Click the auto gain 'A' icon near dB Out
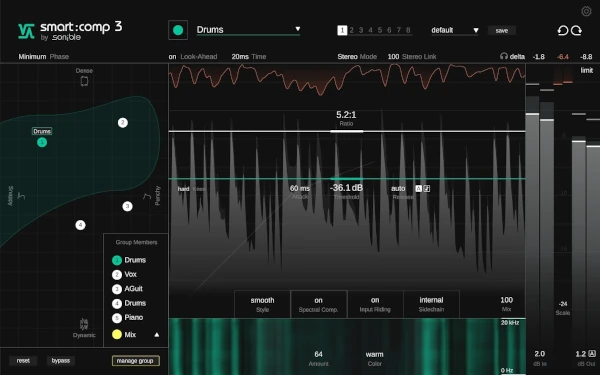 pos(592,353)
